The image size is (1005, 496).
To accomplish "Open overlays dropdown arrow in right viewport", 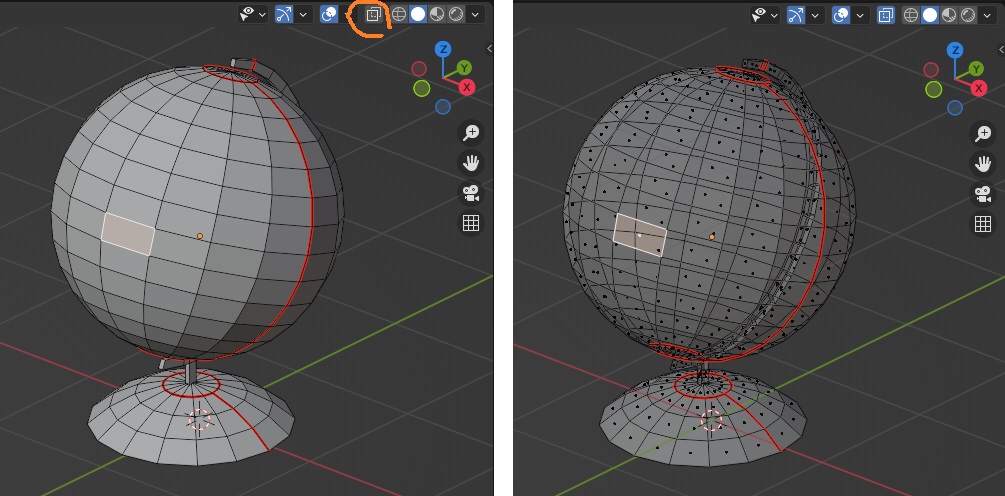I will point(860,14).
